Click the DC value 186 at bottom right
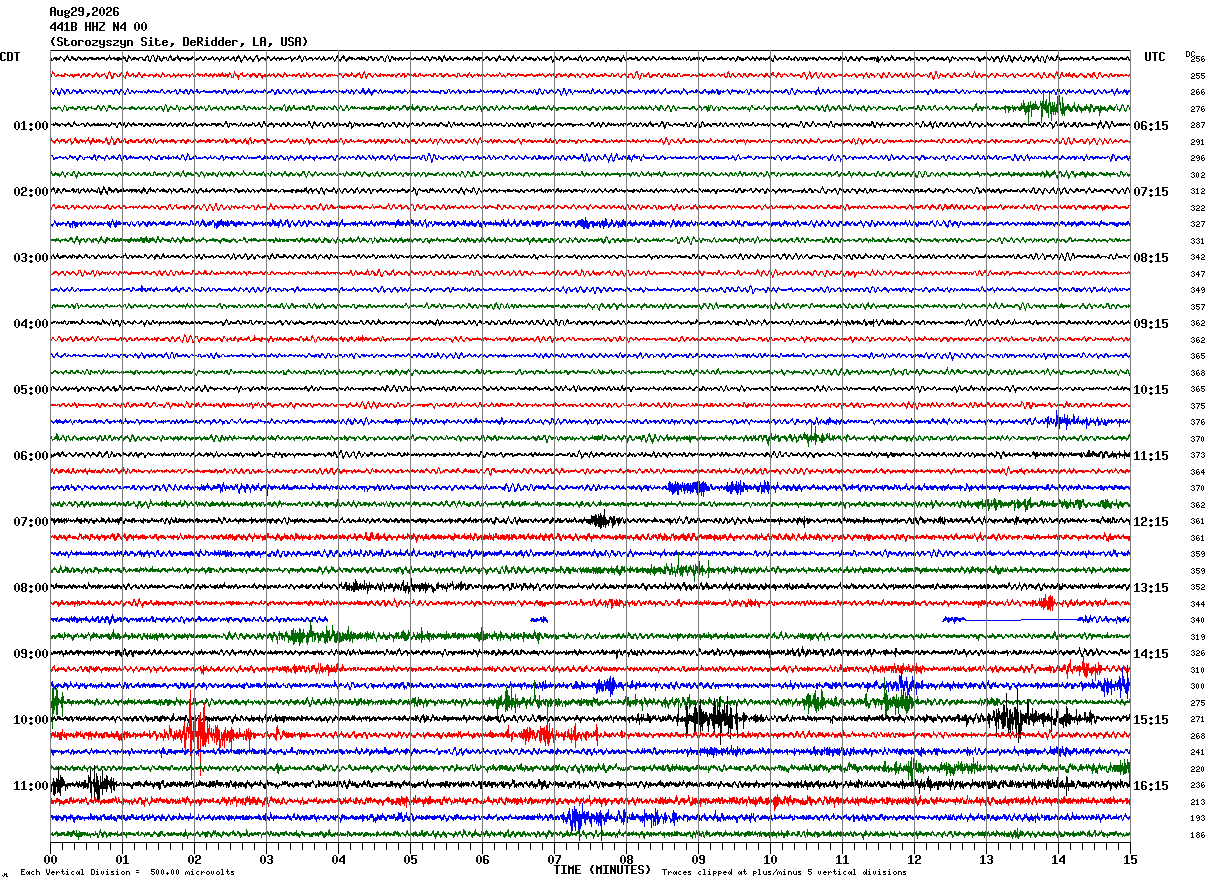The image size is (1210, 886). 1197,835
